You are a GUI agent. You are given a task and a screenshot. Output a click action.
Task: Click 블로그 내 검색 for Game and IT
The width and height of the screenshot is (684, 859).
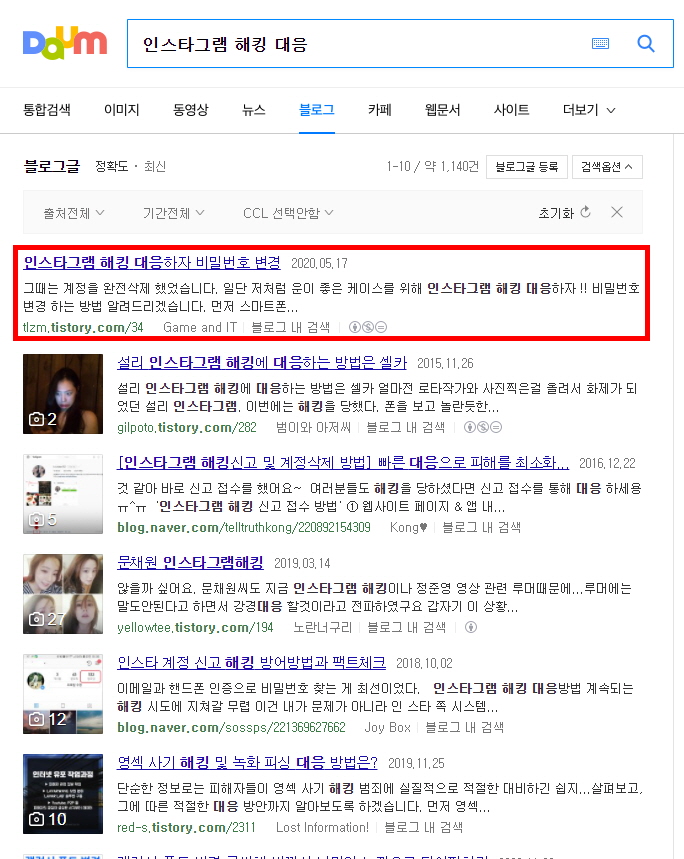click(291, 328)
